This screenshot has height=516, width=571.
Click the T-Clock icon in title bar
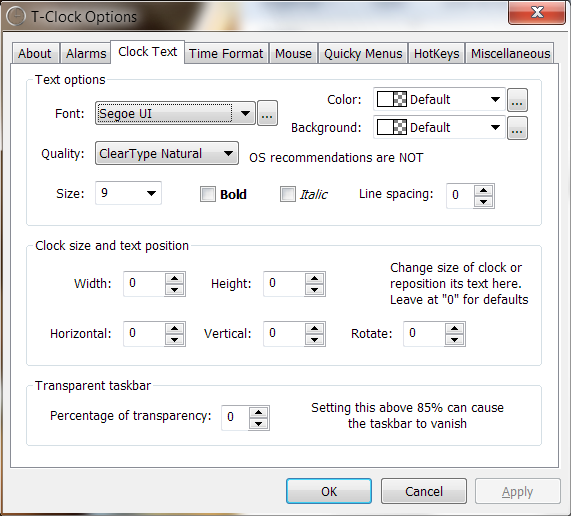tap(16, 17)
